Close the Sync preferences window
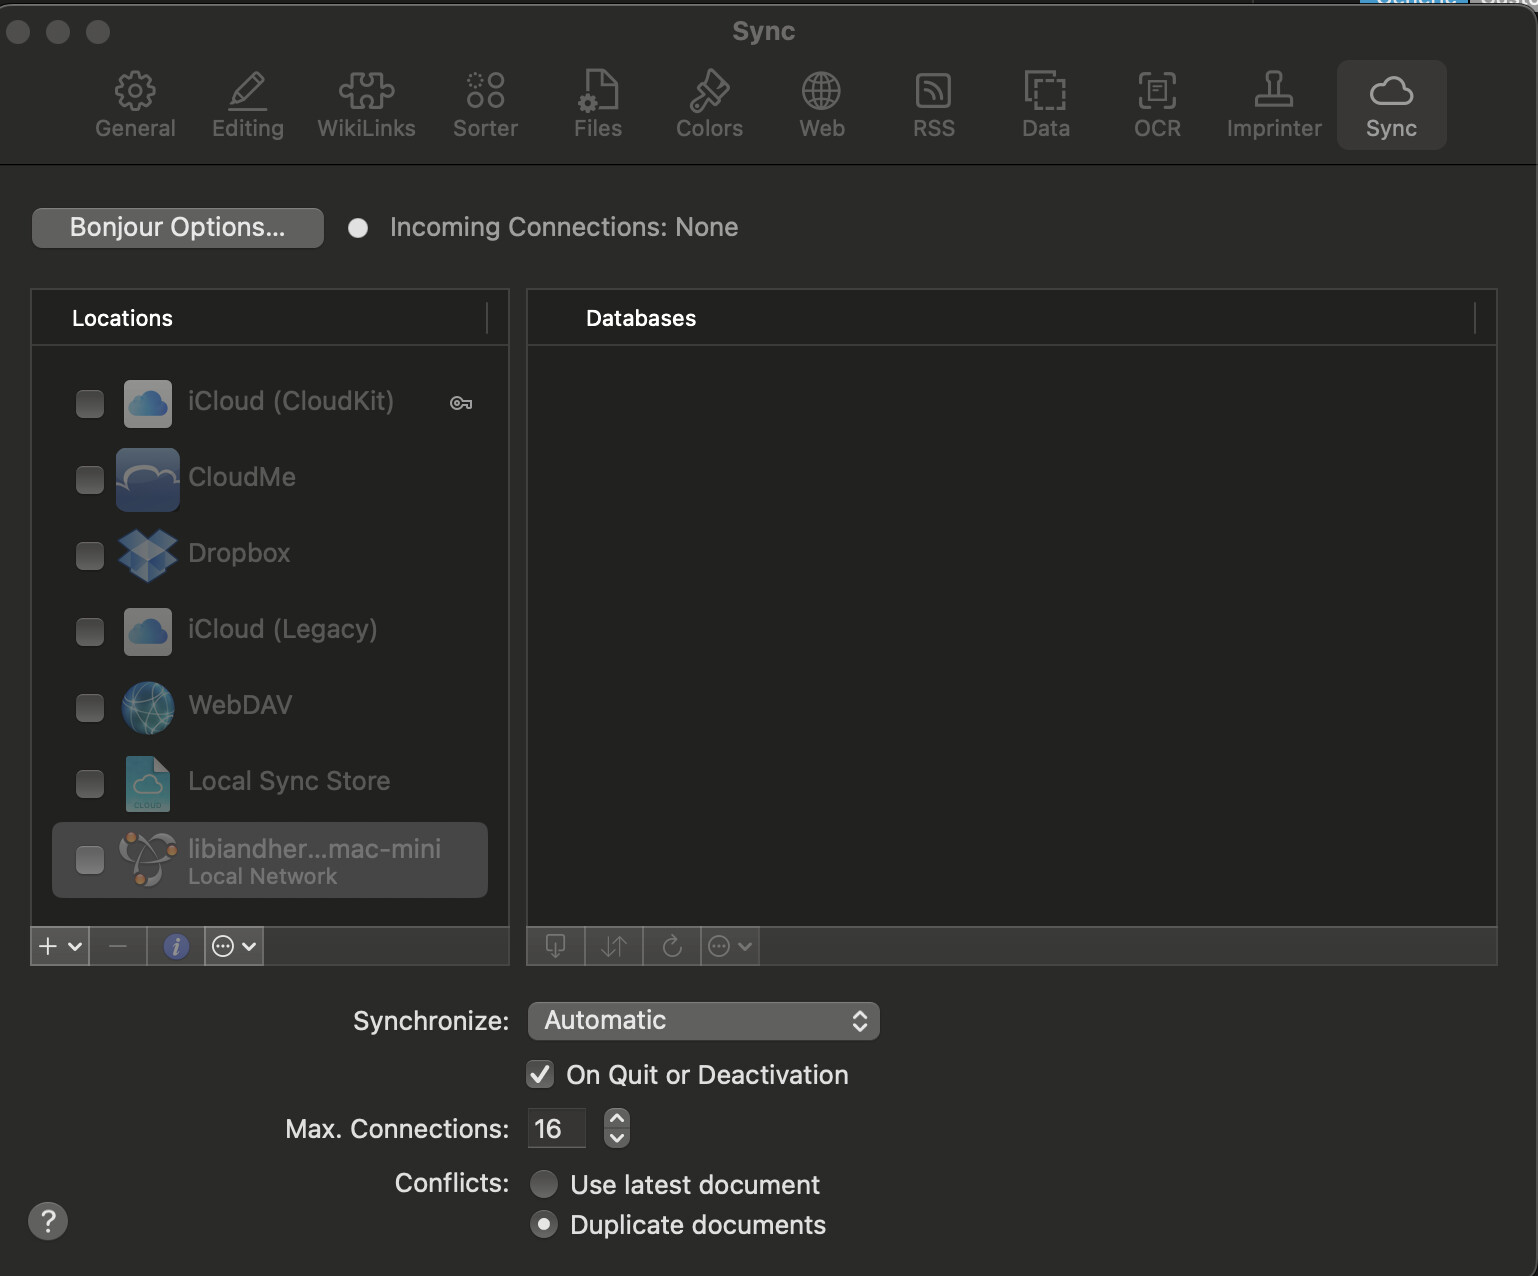 (18, 32)
